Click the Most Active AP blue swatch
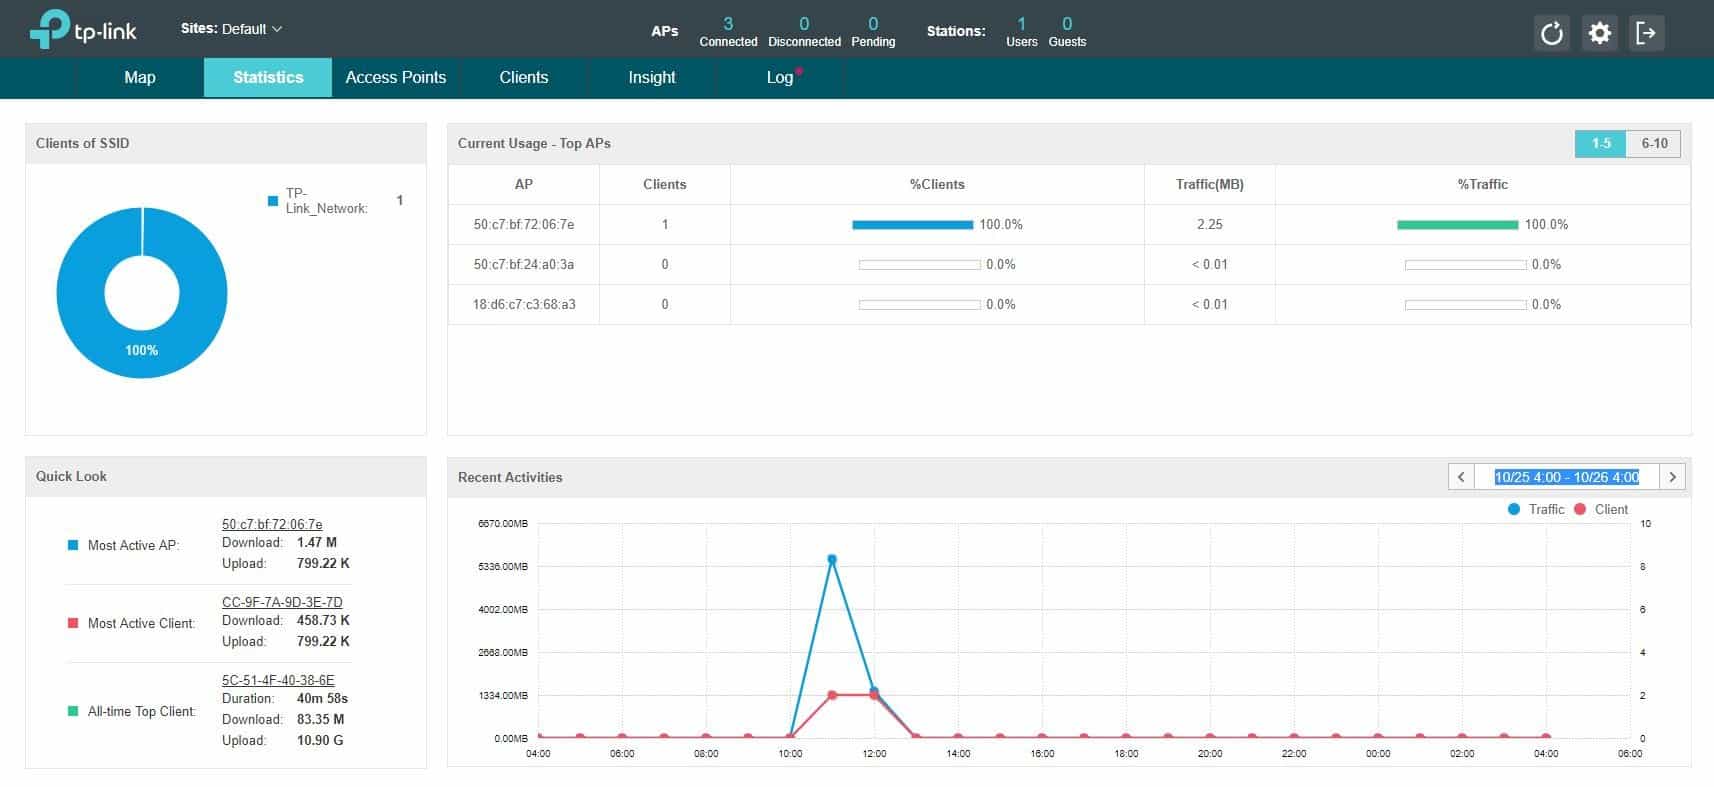 coord(73,545)
